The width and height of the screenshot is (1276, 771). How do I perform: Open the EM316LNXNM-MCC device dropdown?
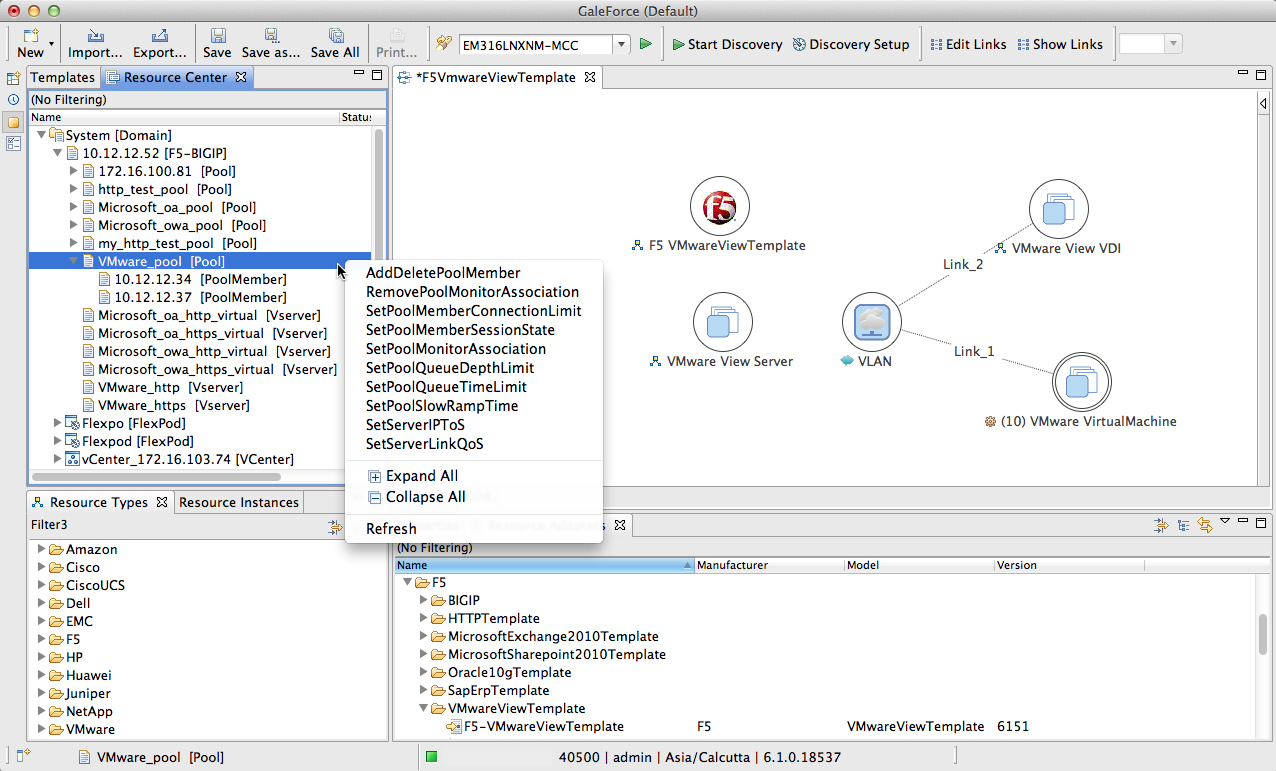[x=621, y=44]
